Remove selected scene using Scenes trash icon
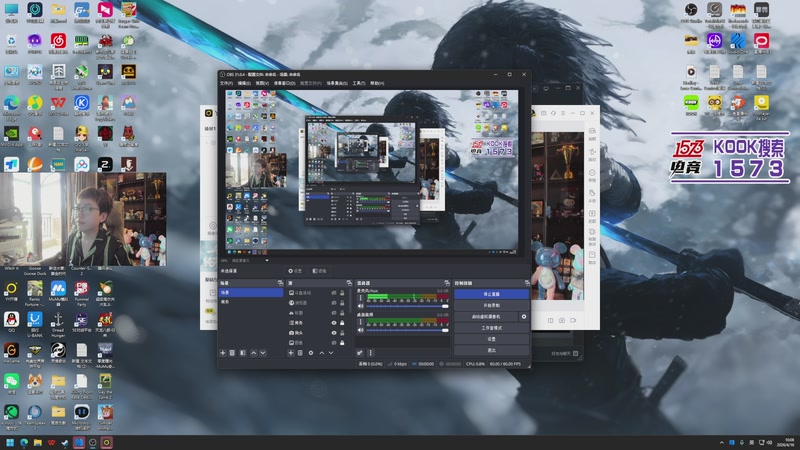Image resolution: width=800 pixels, height=450 pixels. pyautogui.click(x=232, y=353)
